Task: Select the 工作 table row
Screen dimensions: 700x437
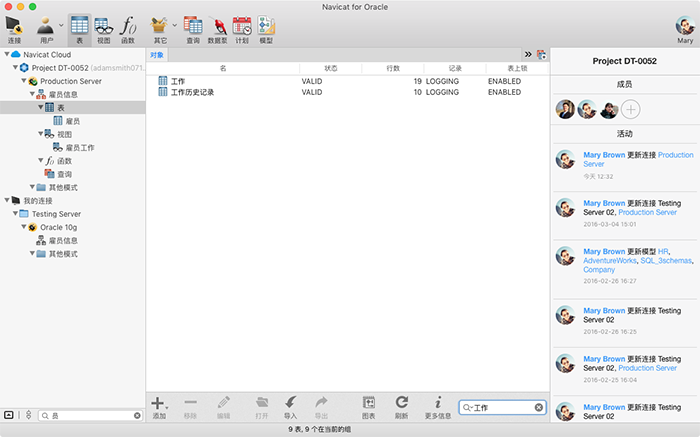Action: (347, 81)
